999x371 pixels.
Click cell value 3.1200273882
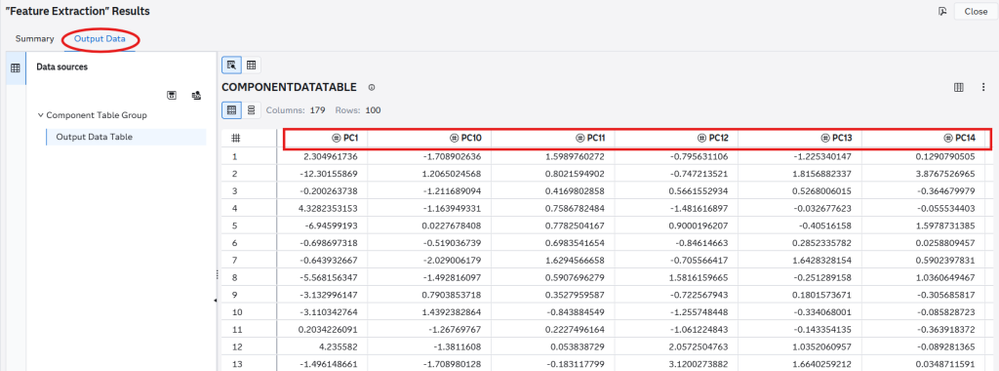(x=700, y=364)
